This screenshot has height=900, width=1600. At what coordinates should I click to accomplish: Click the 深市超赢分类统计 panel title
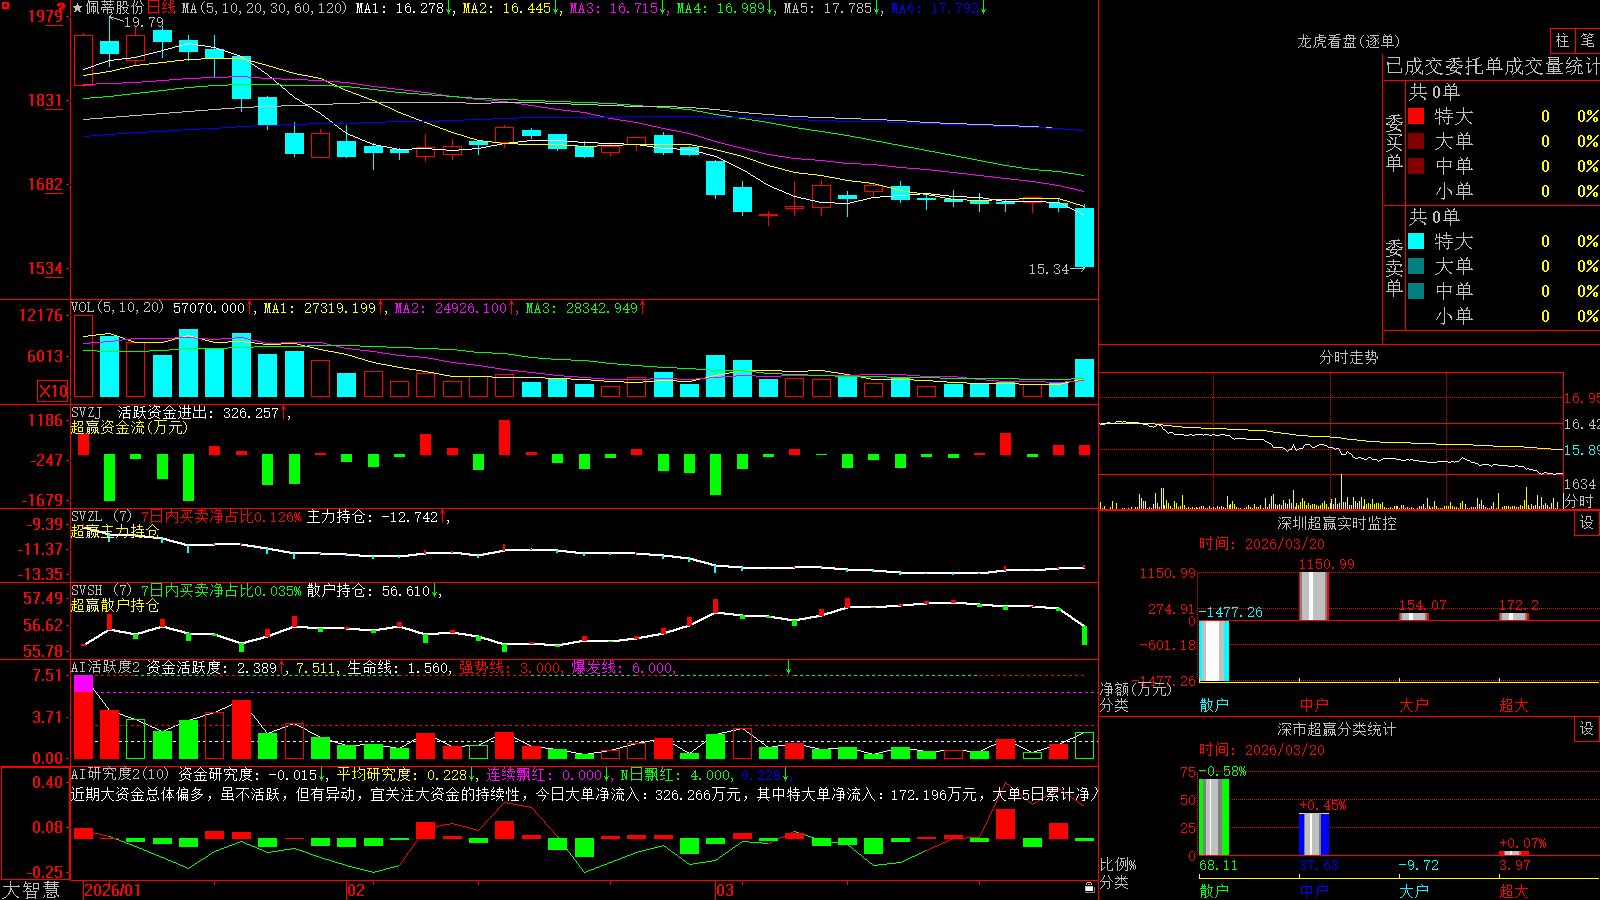(x=1336, y=729)
